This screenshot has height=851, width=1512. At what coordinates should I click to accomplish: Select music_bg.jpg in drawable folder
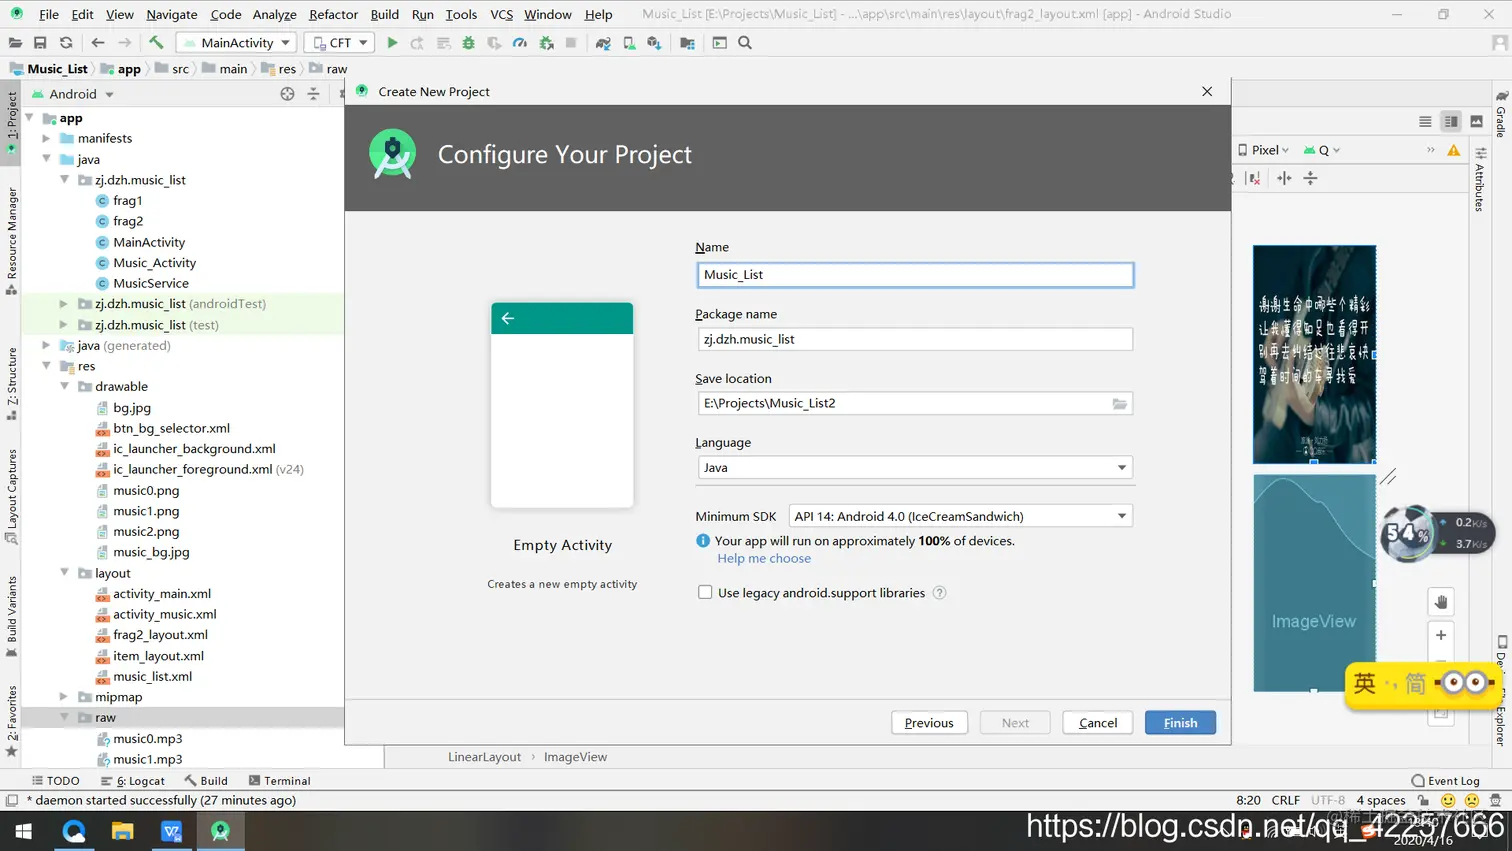click(151, 552)
